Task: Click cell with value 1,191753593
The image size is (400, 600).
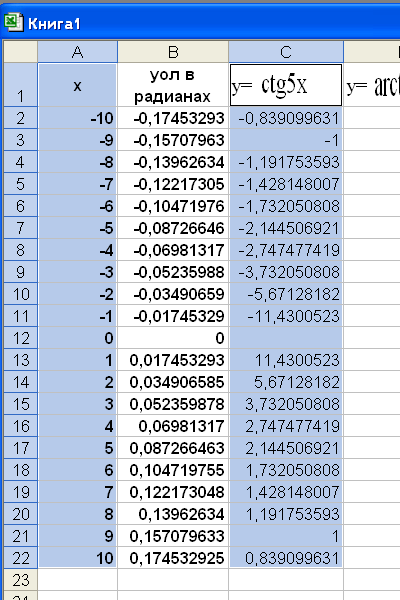Action: coord(286,514)
